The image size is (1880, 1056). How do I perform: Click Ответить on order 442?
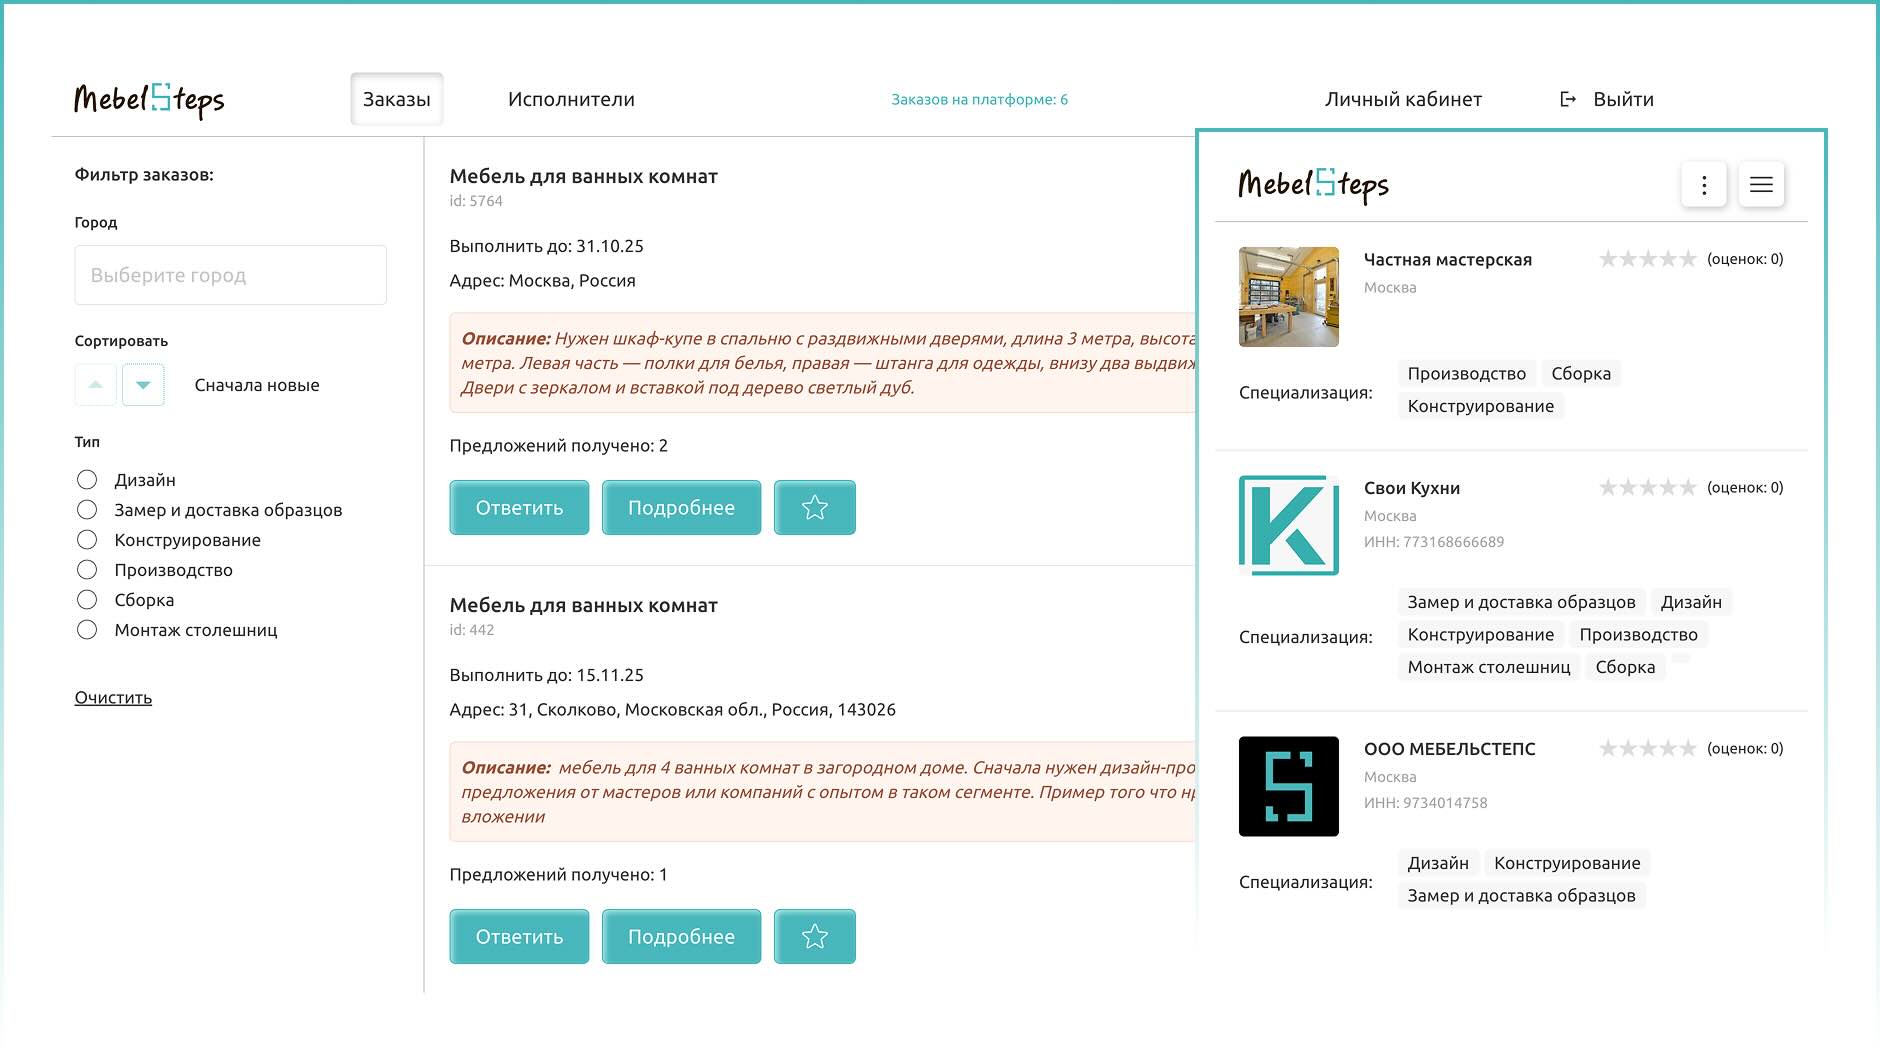520,937
